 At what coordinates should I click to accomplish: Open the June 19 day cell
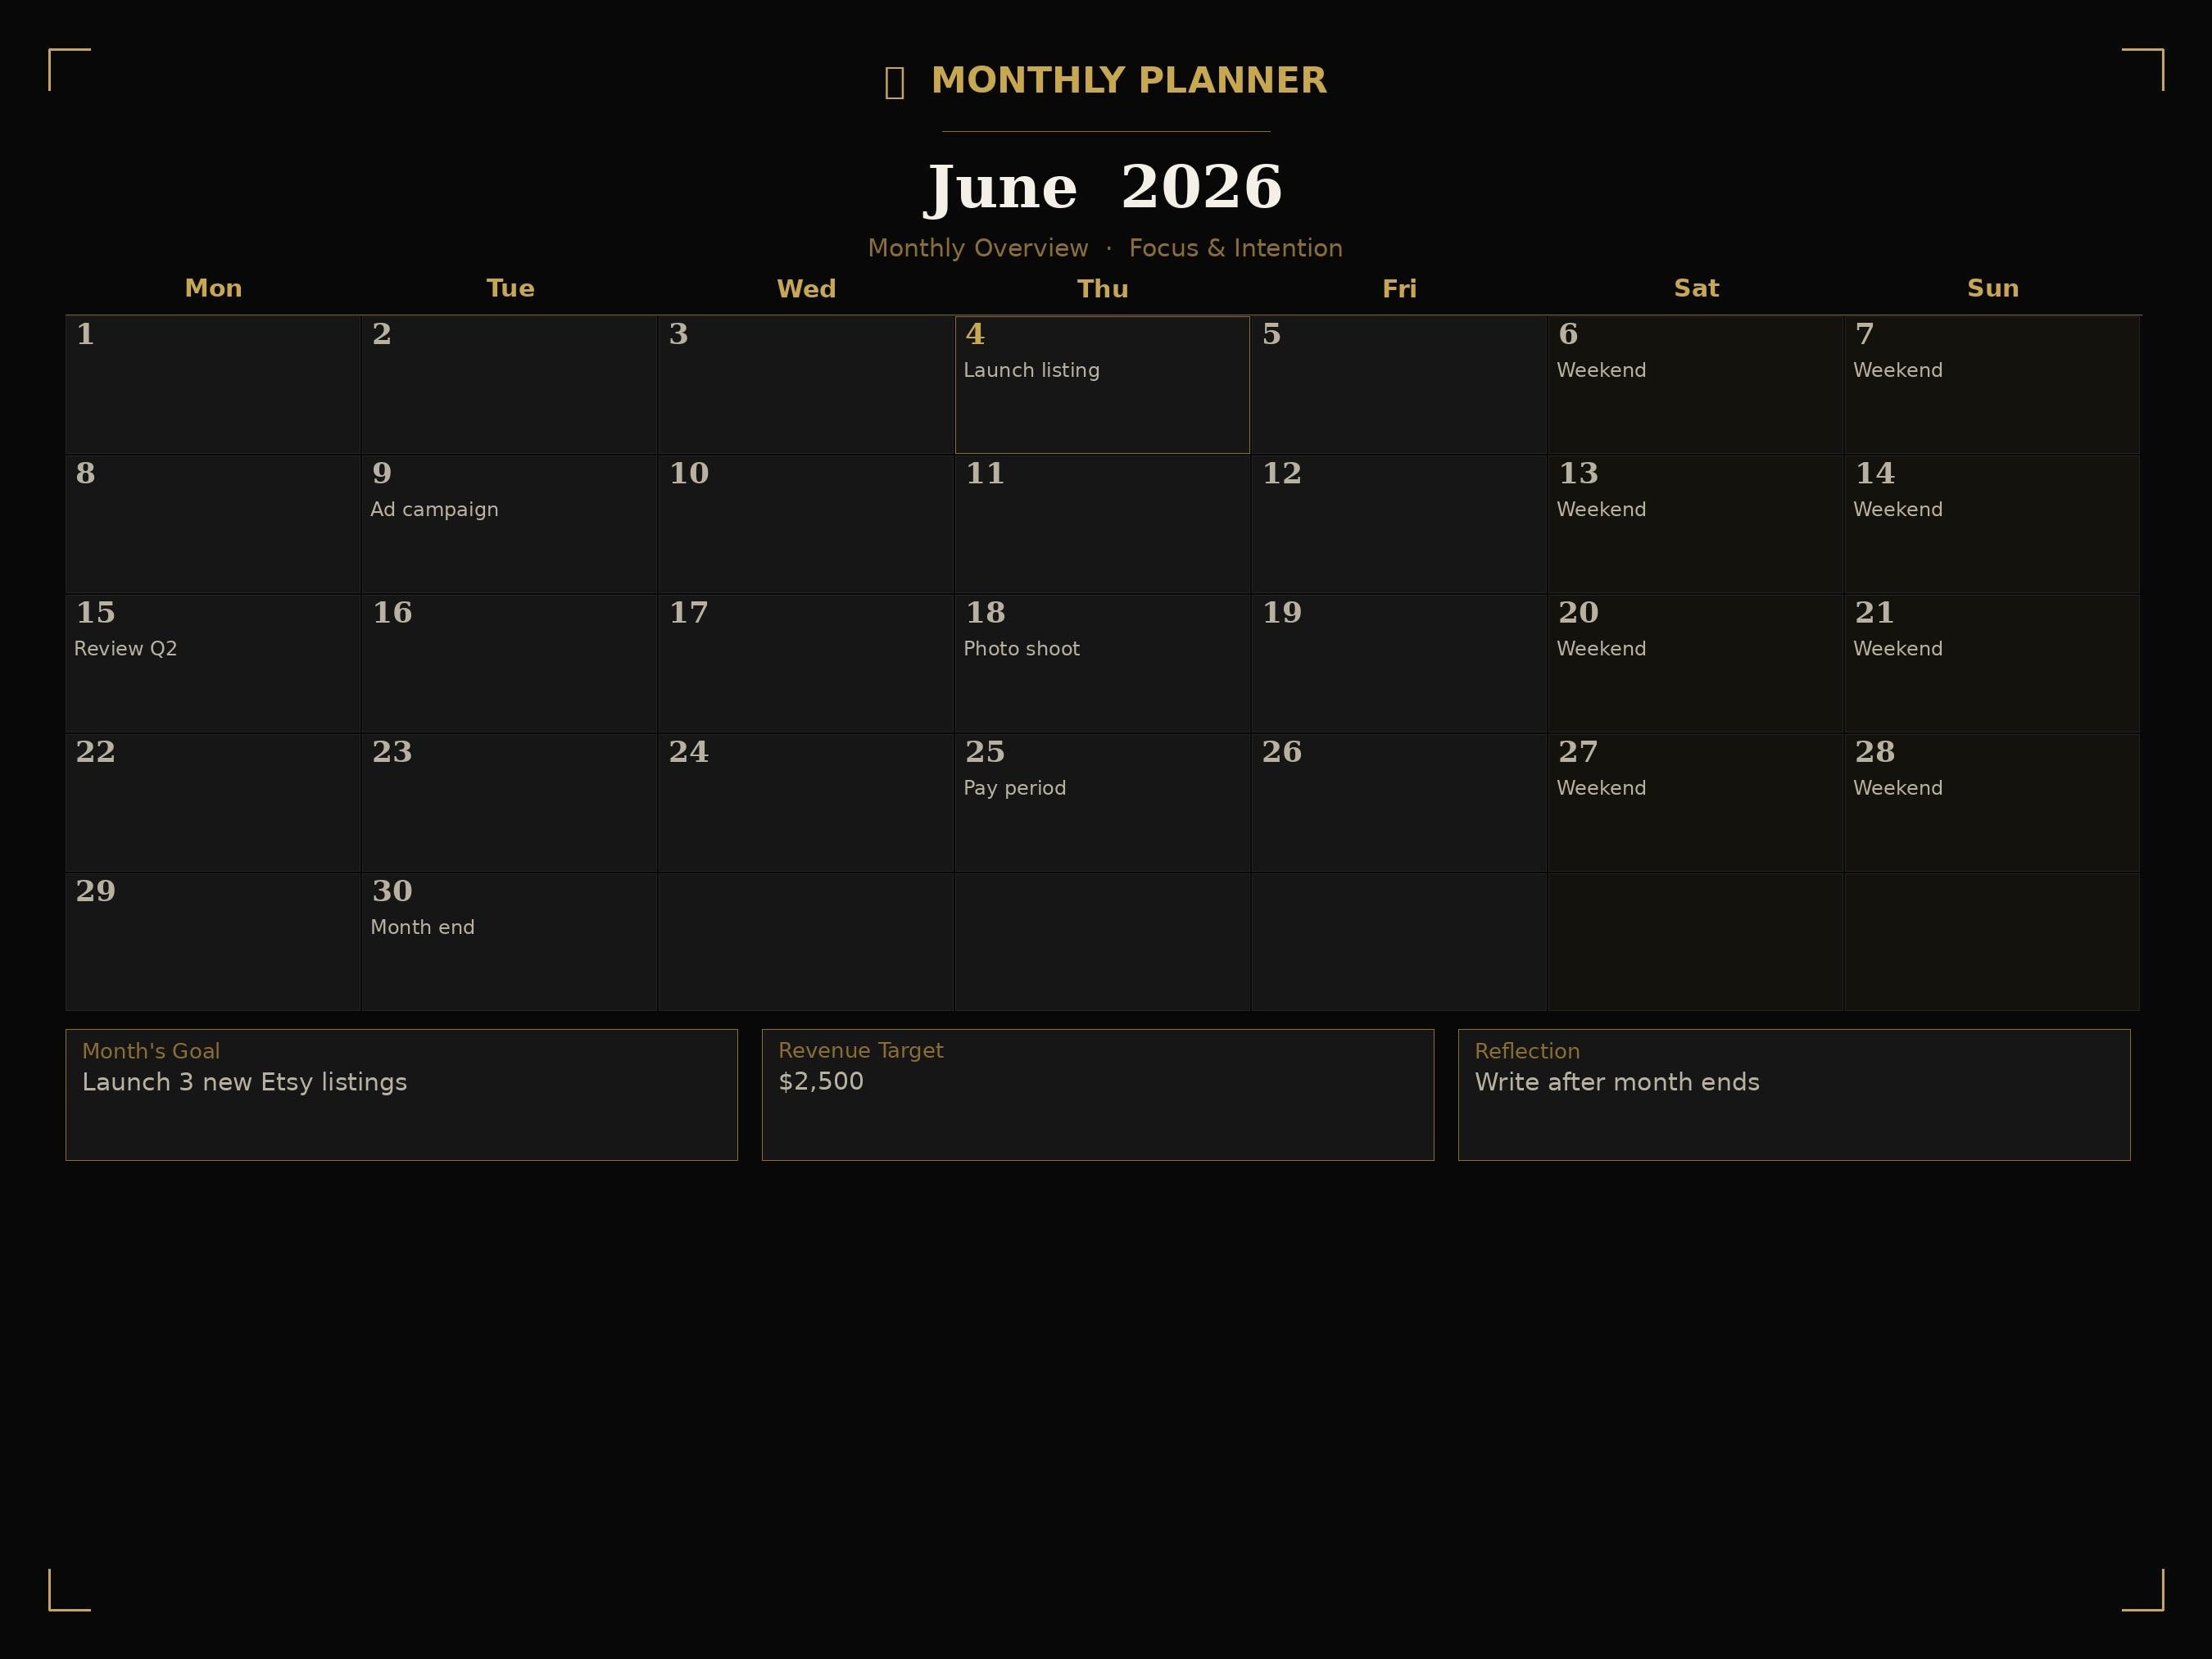point(1399,664)
